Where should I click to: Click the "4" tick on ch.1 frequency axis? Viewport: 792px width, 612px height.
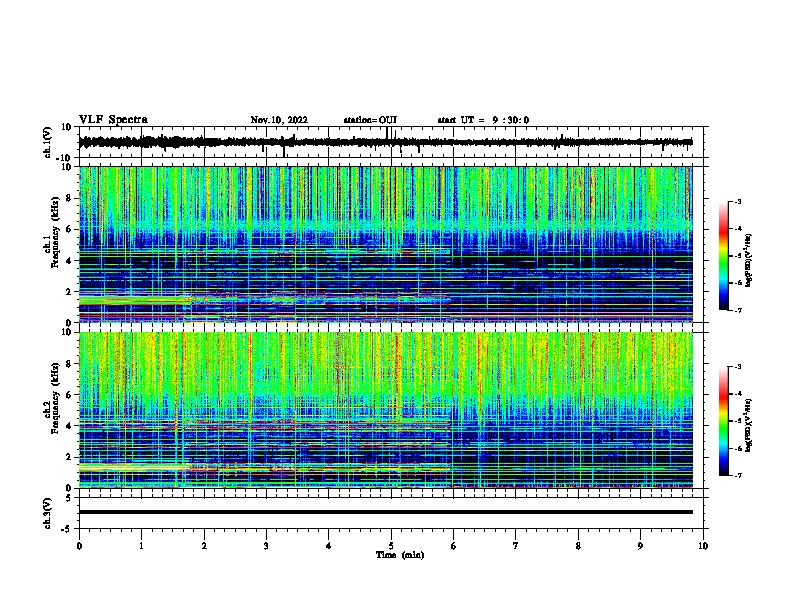point(70,261)
